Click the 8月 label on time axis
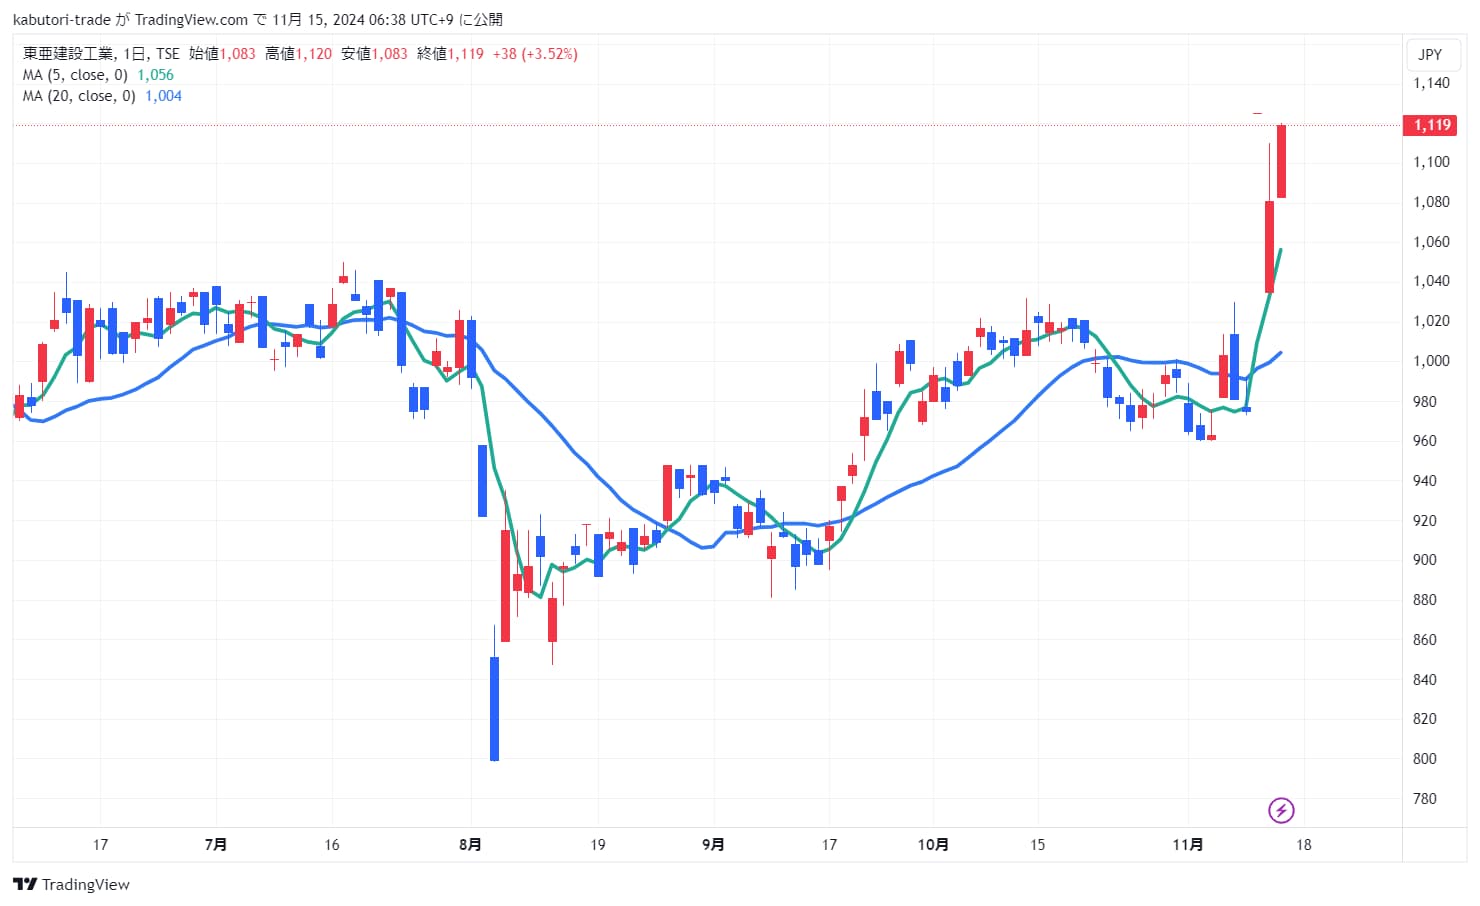1480x906 pixels. pyautogui.click(x=470, y=845)
